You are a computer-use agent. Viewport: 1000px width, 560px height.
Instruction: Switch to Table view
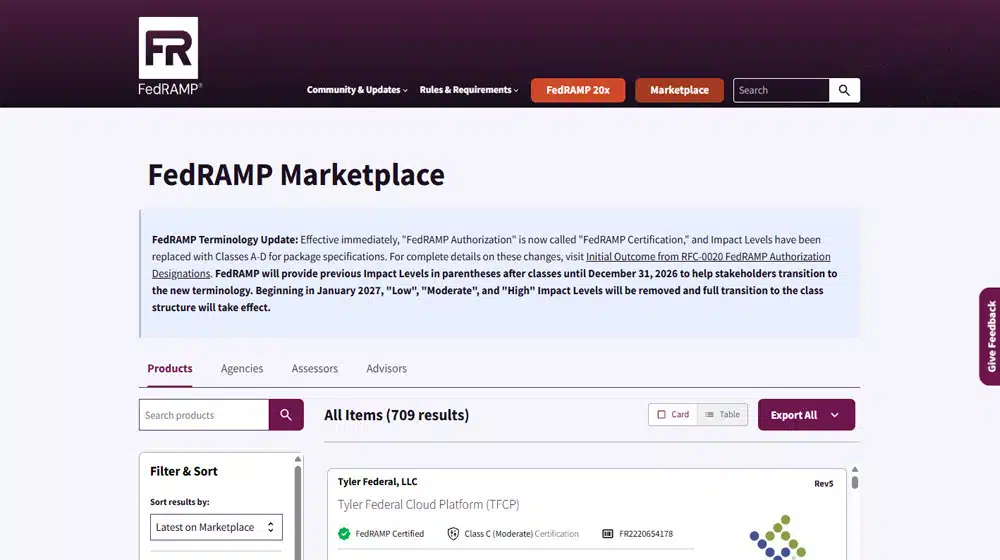tap(723, 415)
